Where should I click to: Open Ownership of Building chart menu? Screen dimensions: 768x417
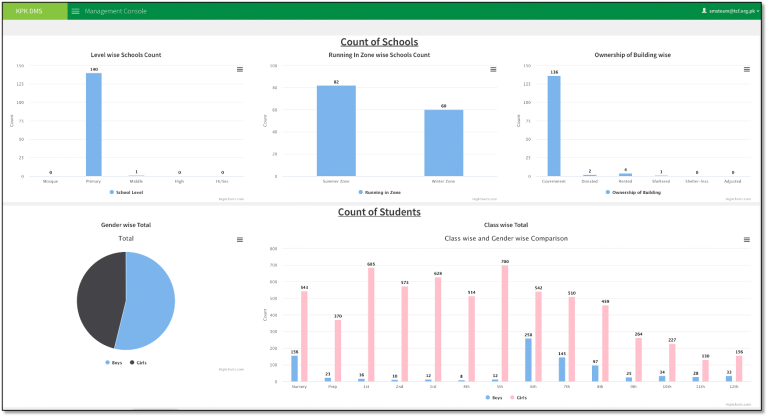click(746, 69)
